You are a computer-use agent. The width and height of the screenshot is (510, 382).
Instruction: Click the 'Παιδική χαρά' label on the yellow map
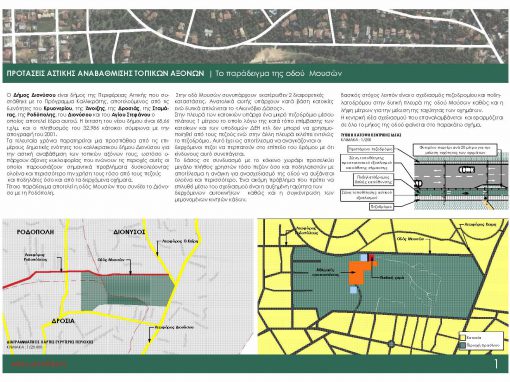[391, 277]
